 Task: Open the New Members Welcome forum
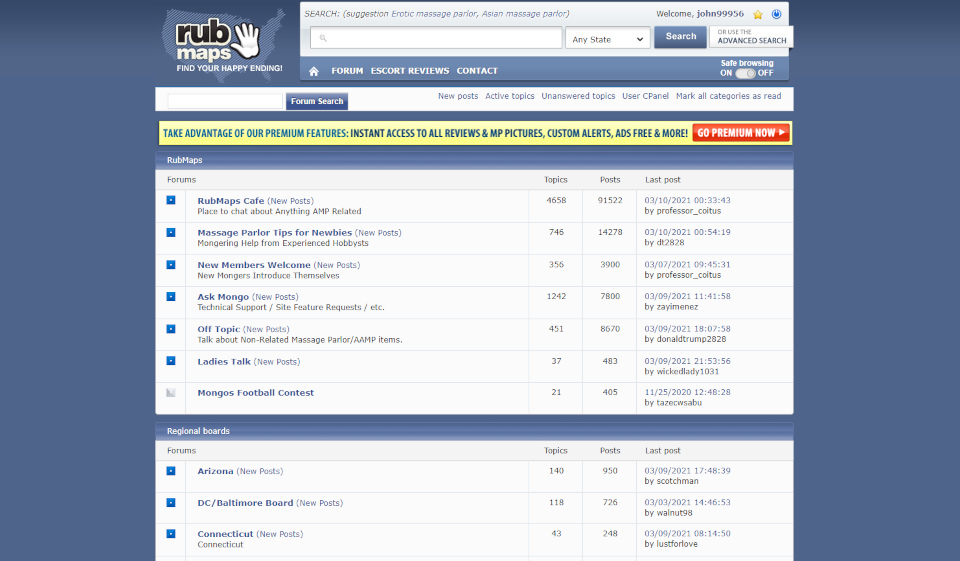click(x=253, y=265)
